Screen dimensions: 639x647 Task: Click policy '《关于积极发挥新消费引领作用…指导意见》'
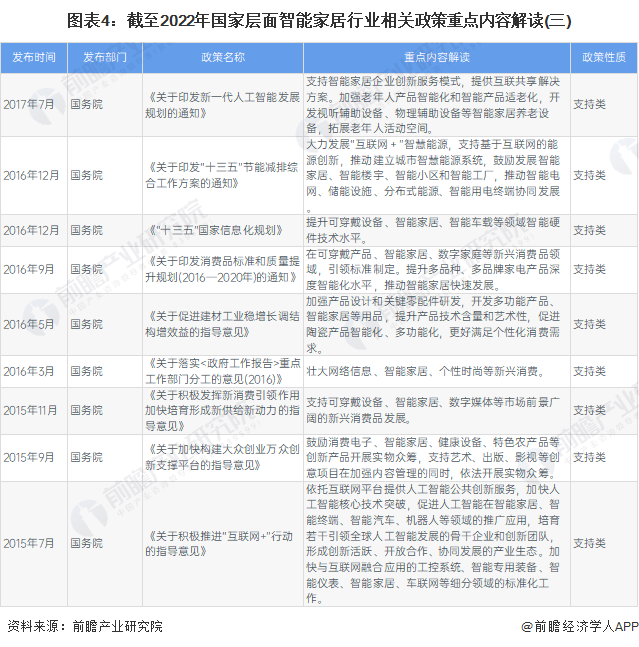[x=222, y=411]
